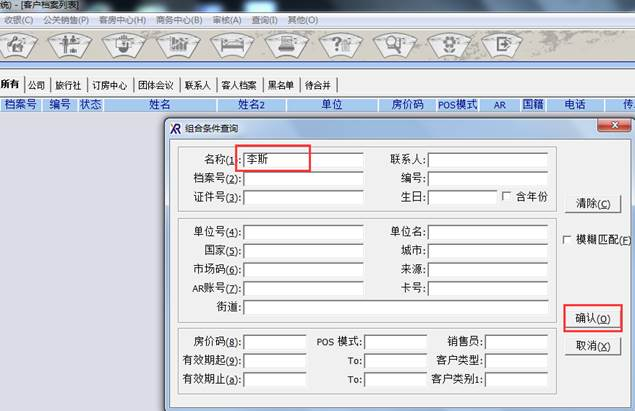
Task: Click the R logo in the 组合条件查询 title bar
Action: (176, 127)
